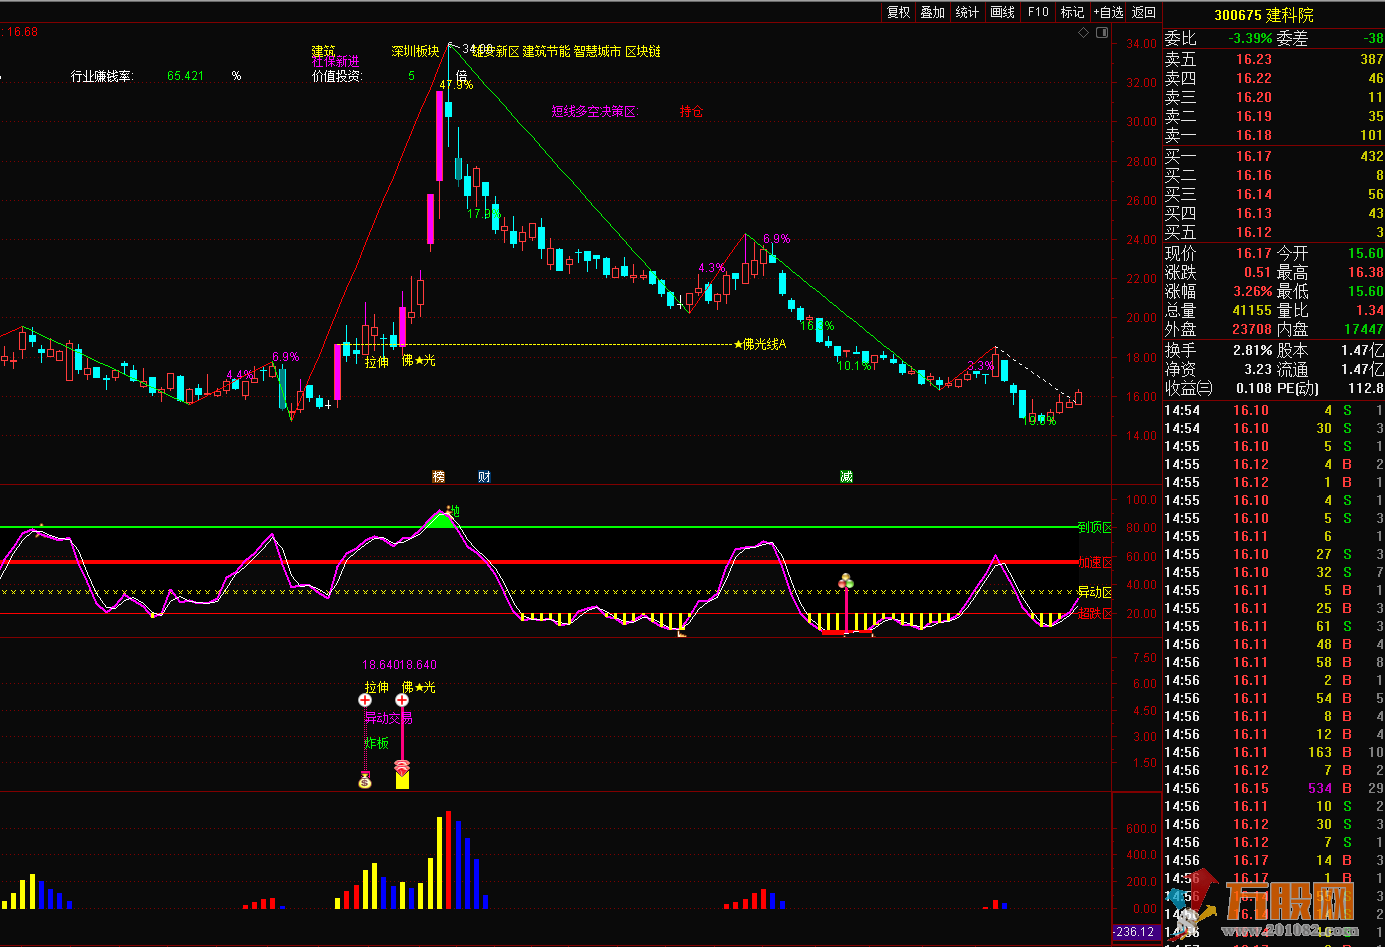The height and width of the screenshot is (947, 1385).
Task: Click the 标记 mark button
Action: tap(1072, 12)
